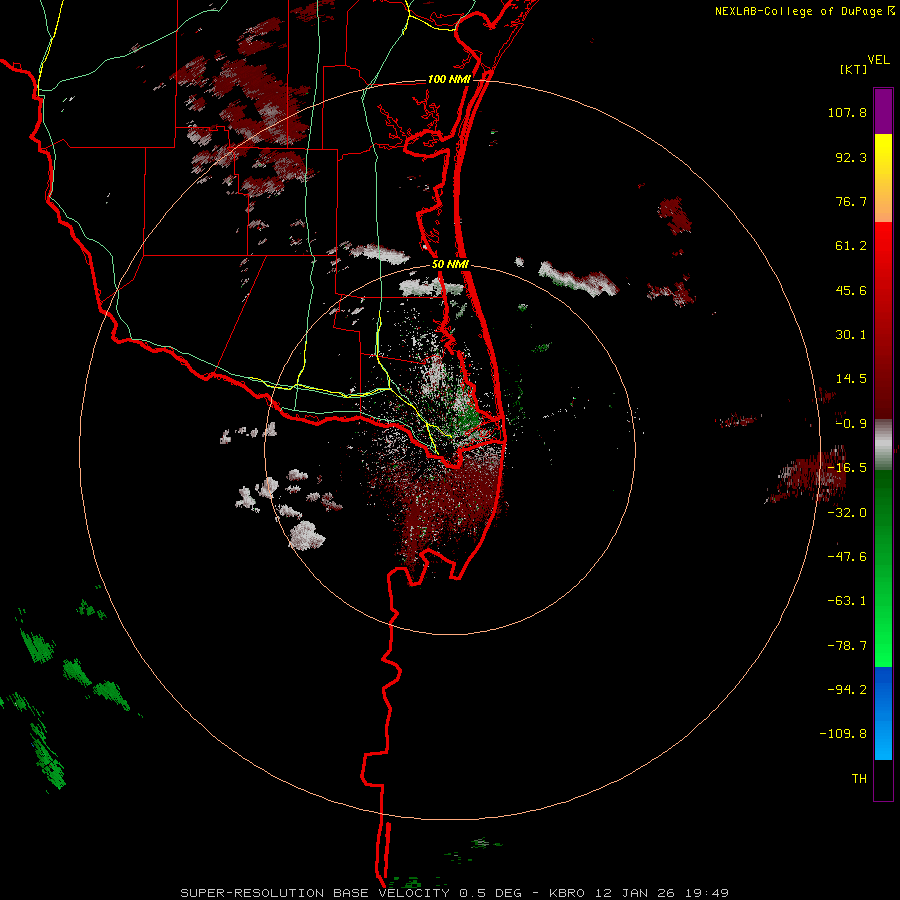Click the purple segment of the color bar

click(x=883, y=111)
